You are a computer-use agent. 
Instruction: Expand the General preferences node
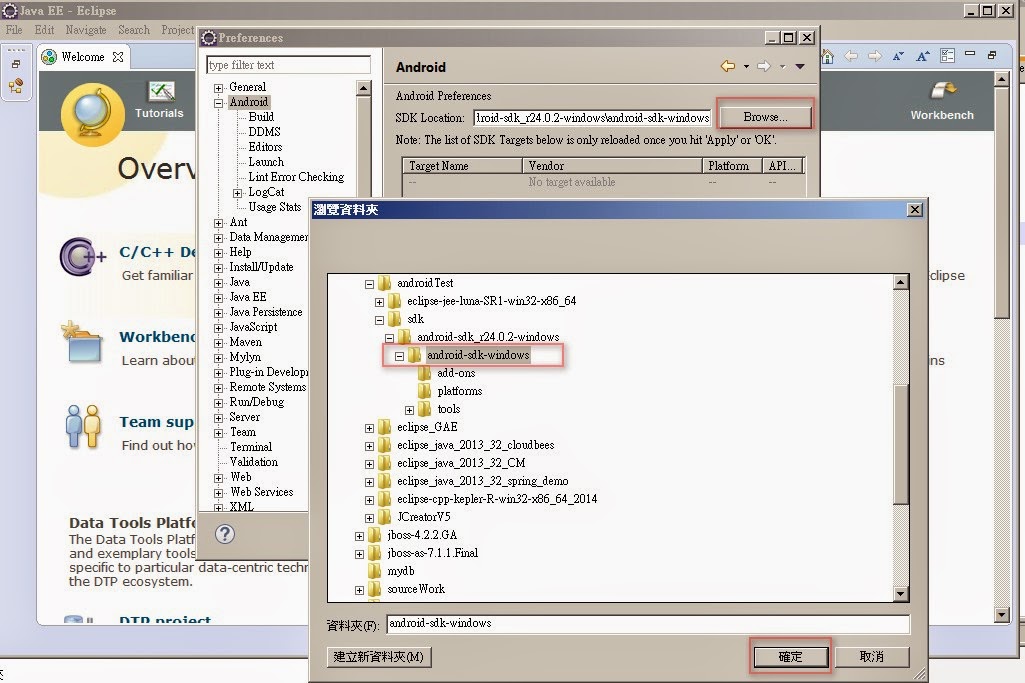pos(218,88)
